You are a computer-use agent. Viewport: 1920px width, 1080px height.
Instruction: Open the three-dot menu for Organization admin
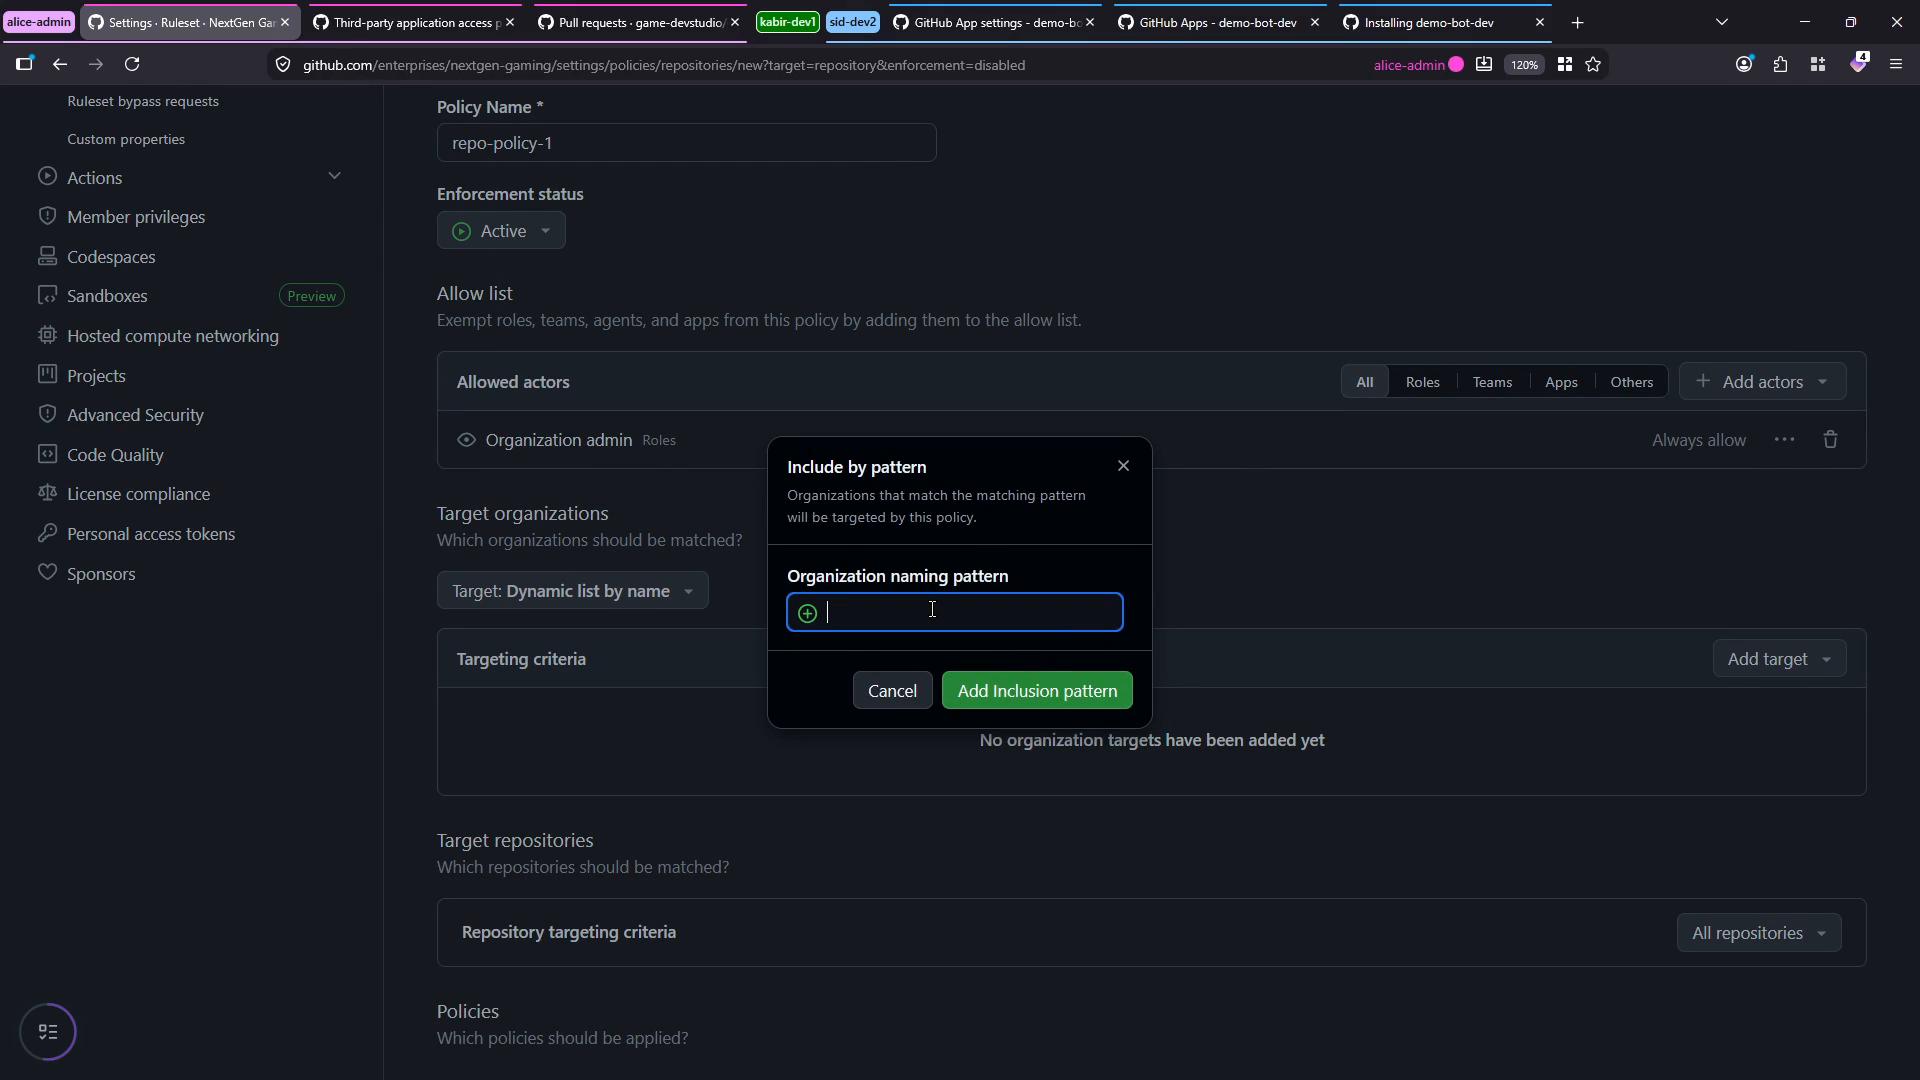click(1784, 440)
